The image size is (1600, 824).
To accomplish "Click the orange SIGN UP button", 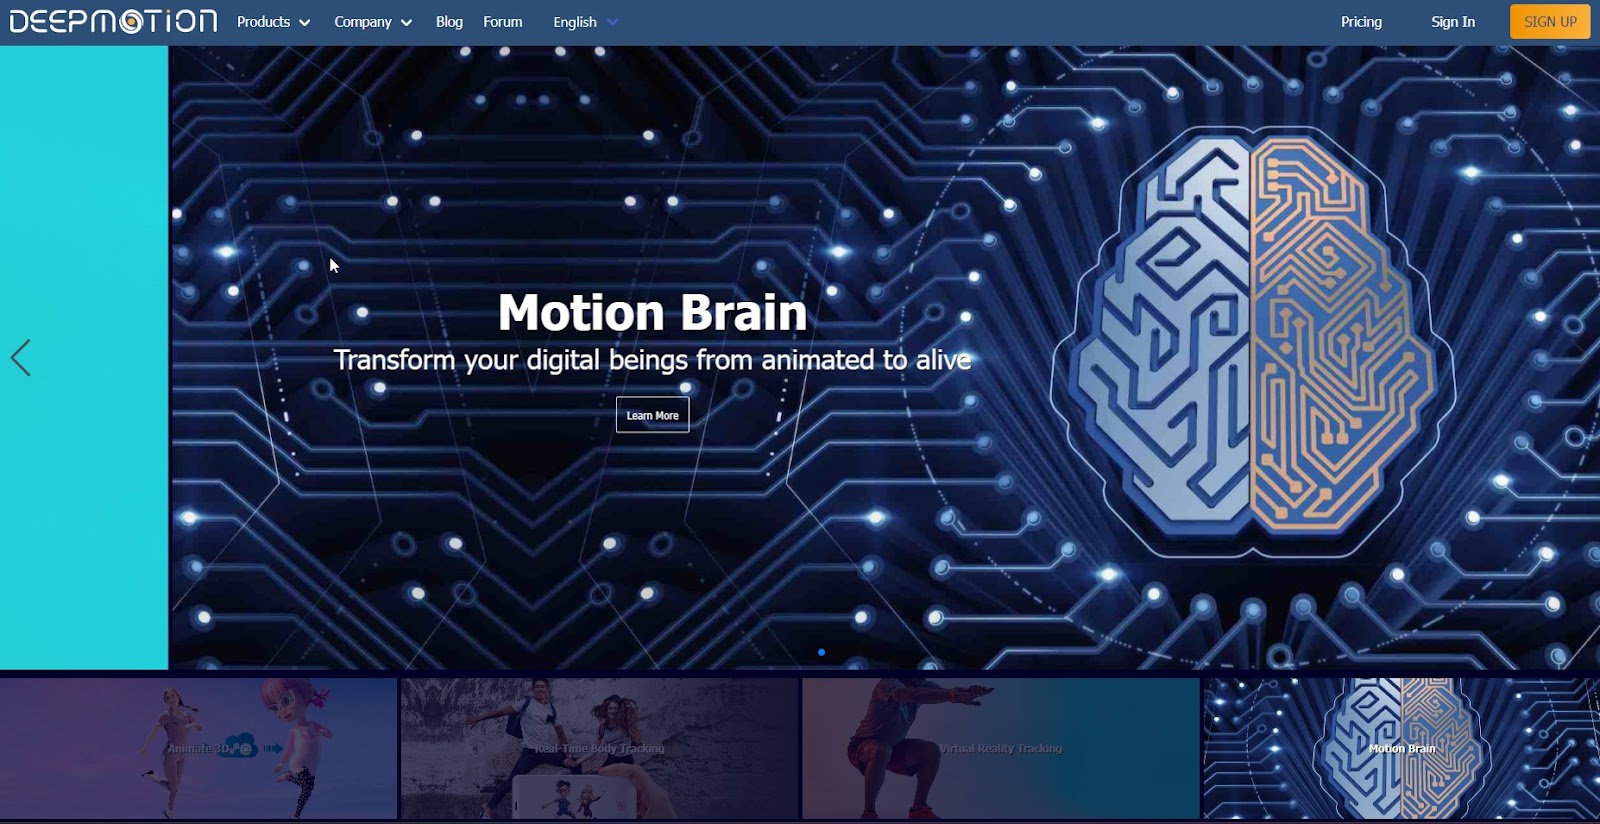I will point(1550,22).
